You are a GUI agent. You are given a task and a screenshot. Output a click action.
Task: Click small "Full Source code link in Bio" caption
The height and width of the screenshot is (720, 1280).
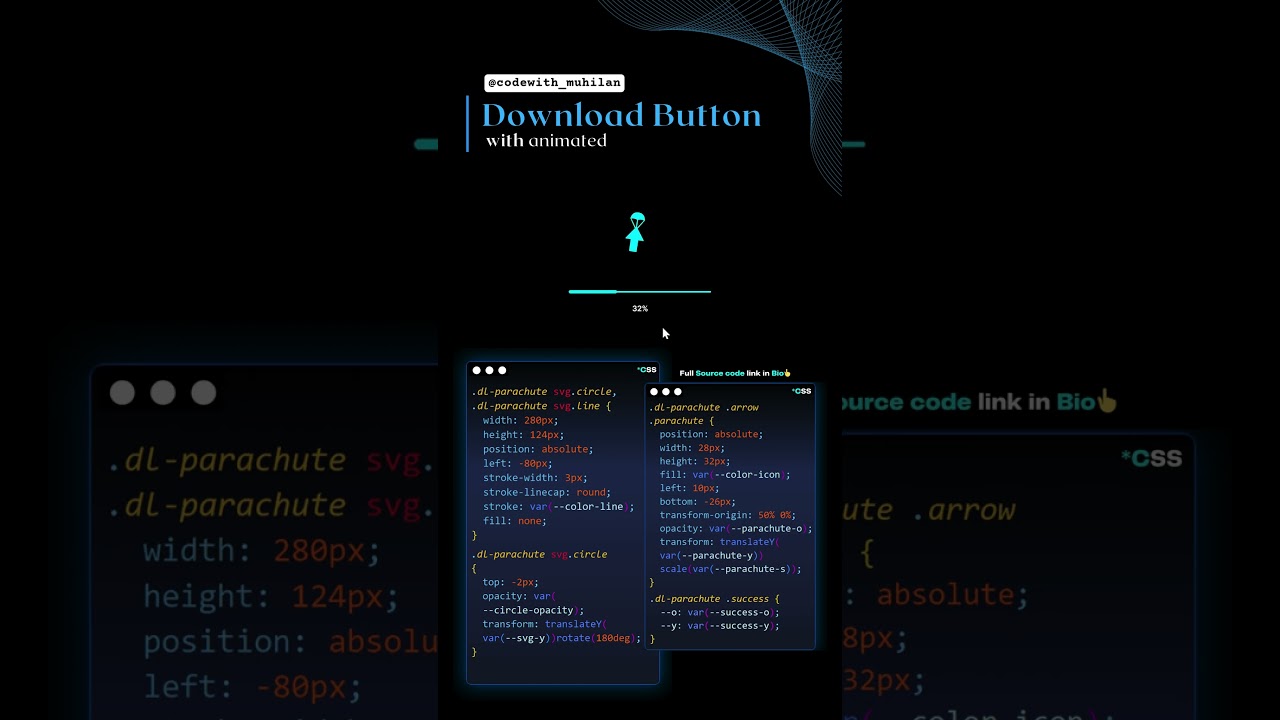[735, 373]
